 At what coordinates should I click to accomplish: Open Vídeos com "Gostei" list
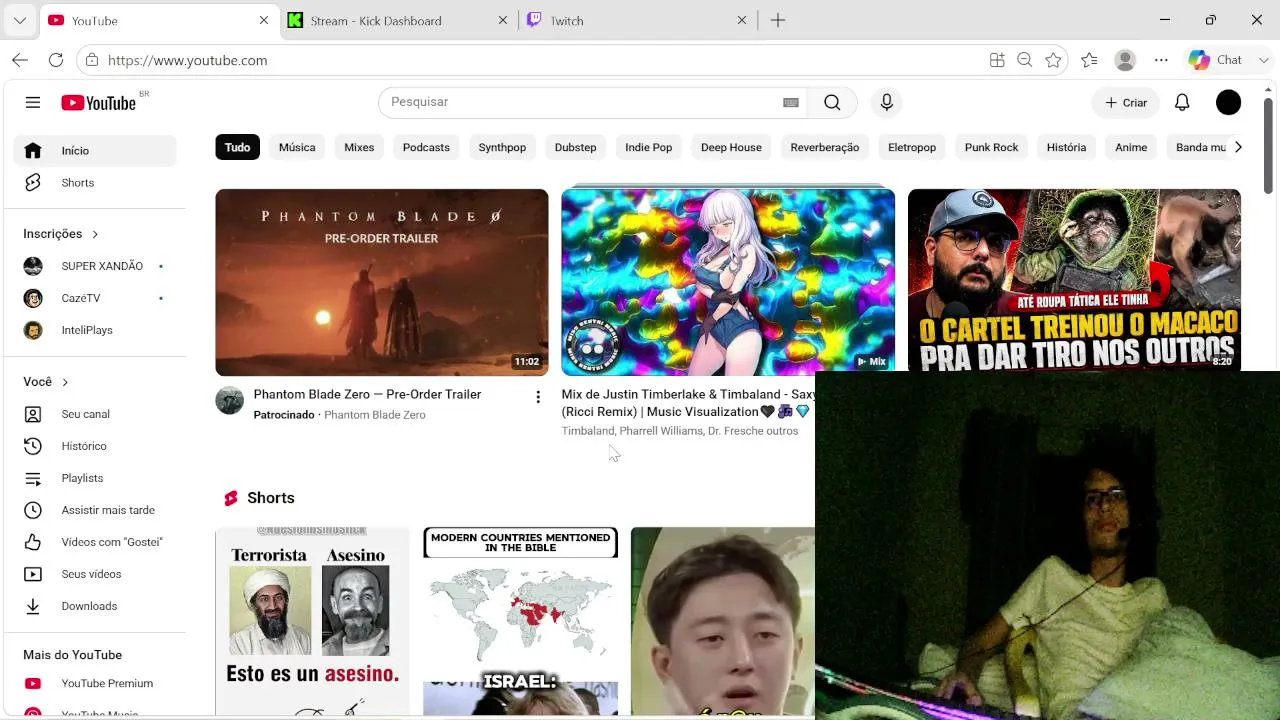[95, 542]
